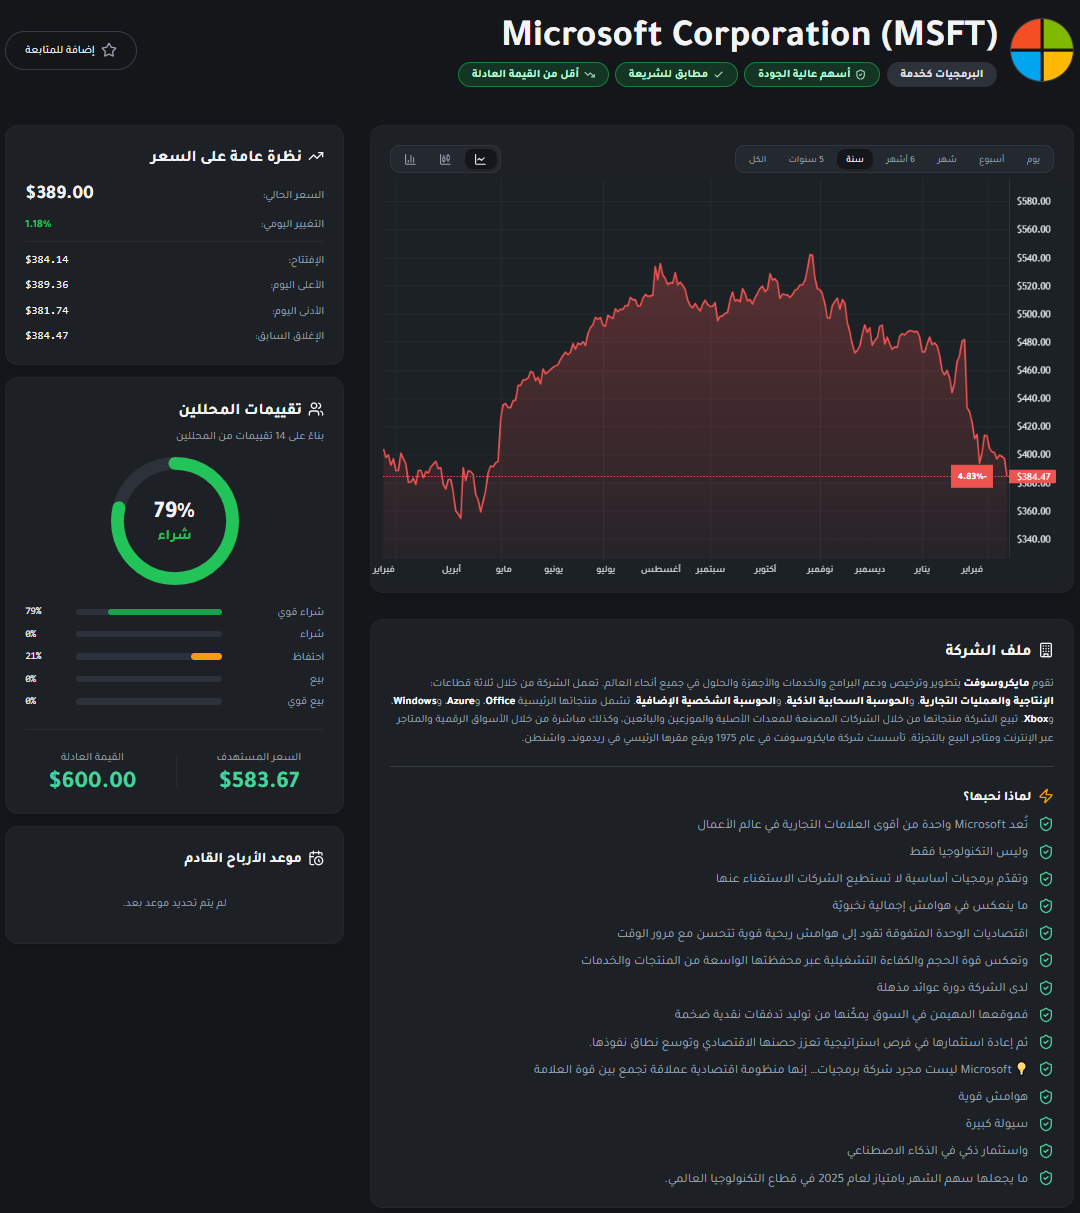Click the trend arrow icon beside نظرة عامة على السعر
Viewport: 1080px width, 1213px height.
pyautogui.click(x=317, y=157)
